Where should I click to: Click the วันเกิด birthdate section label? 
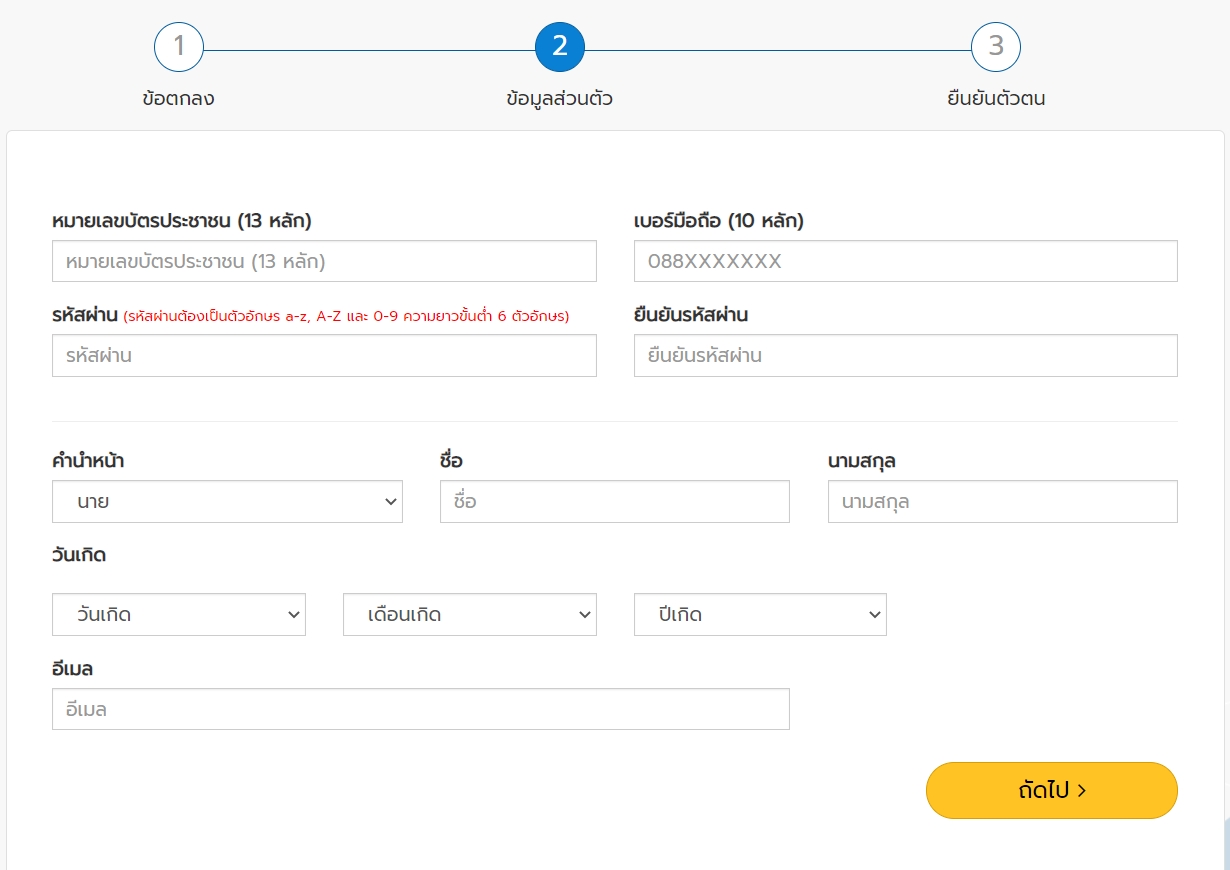[x=79, y=555]
